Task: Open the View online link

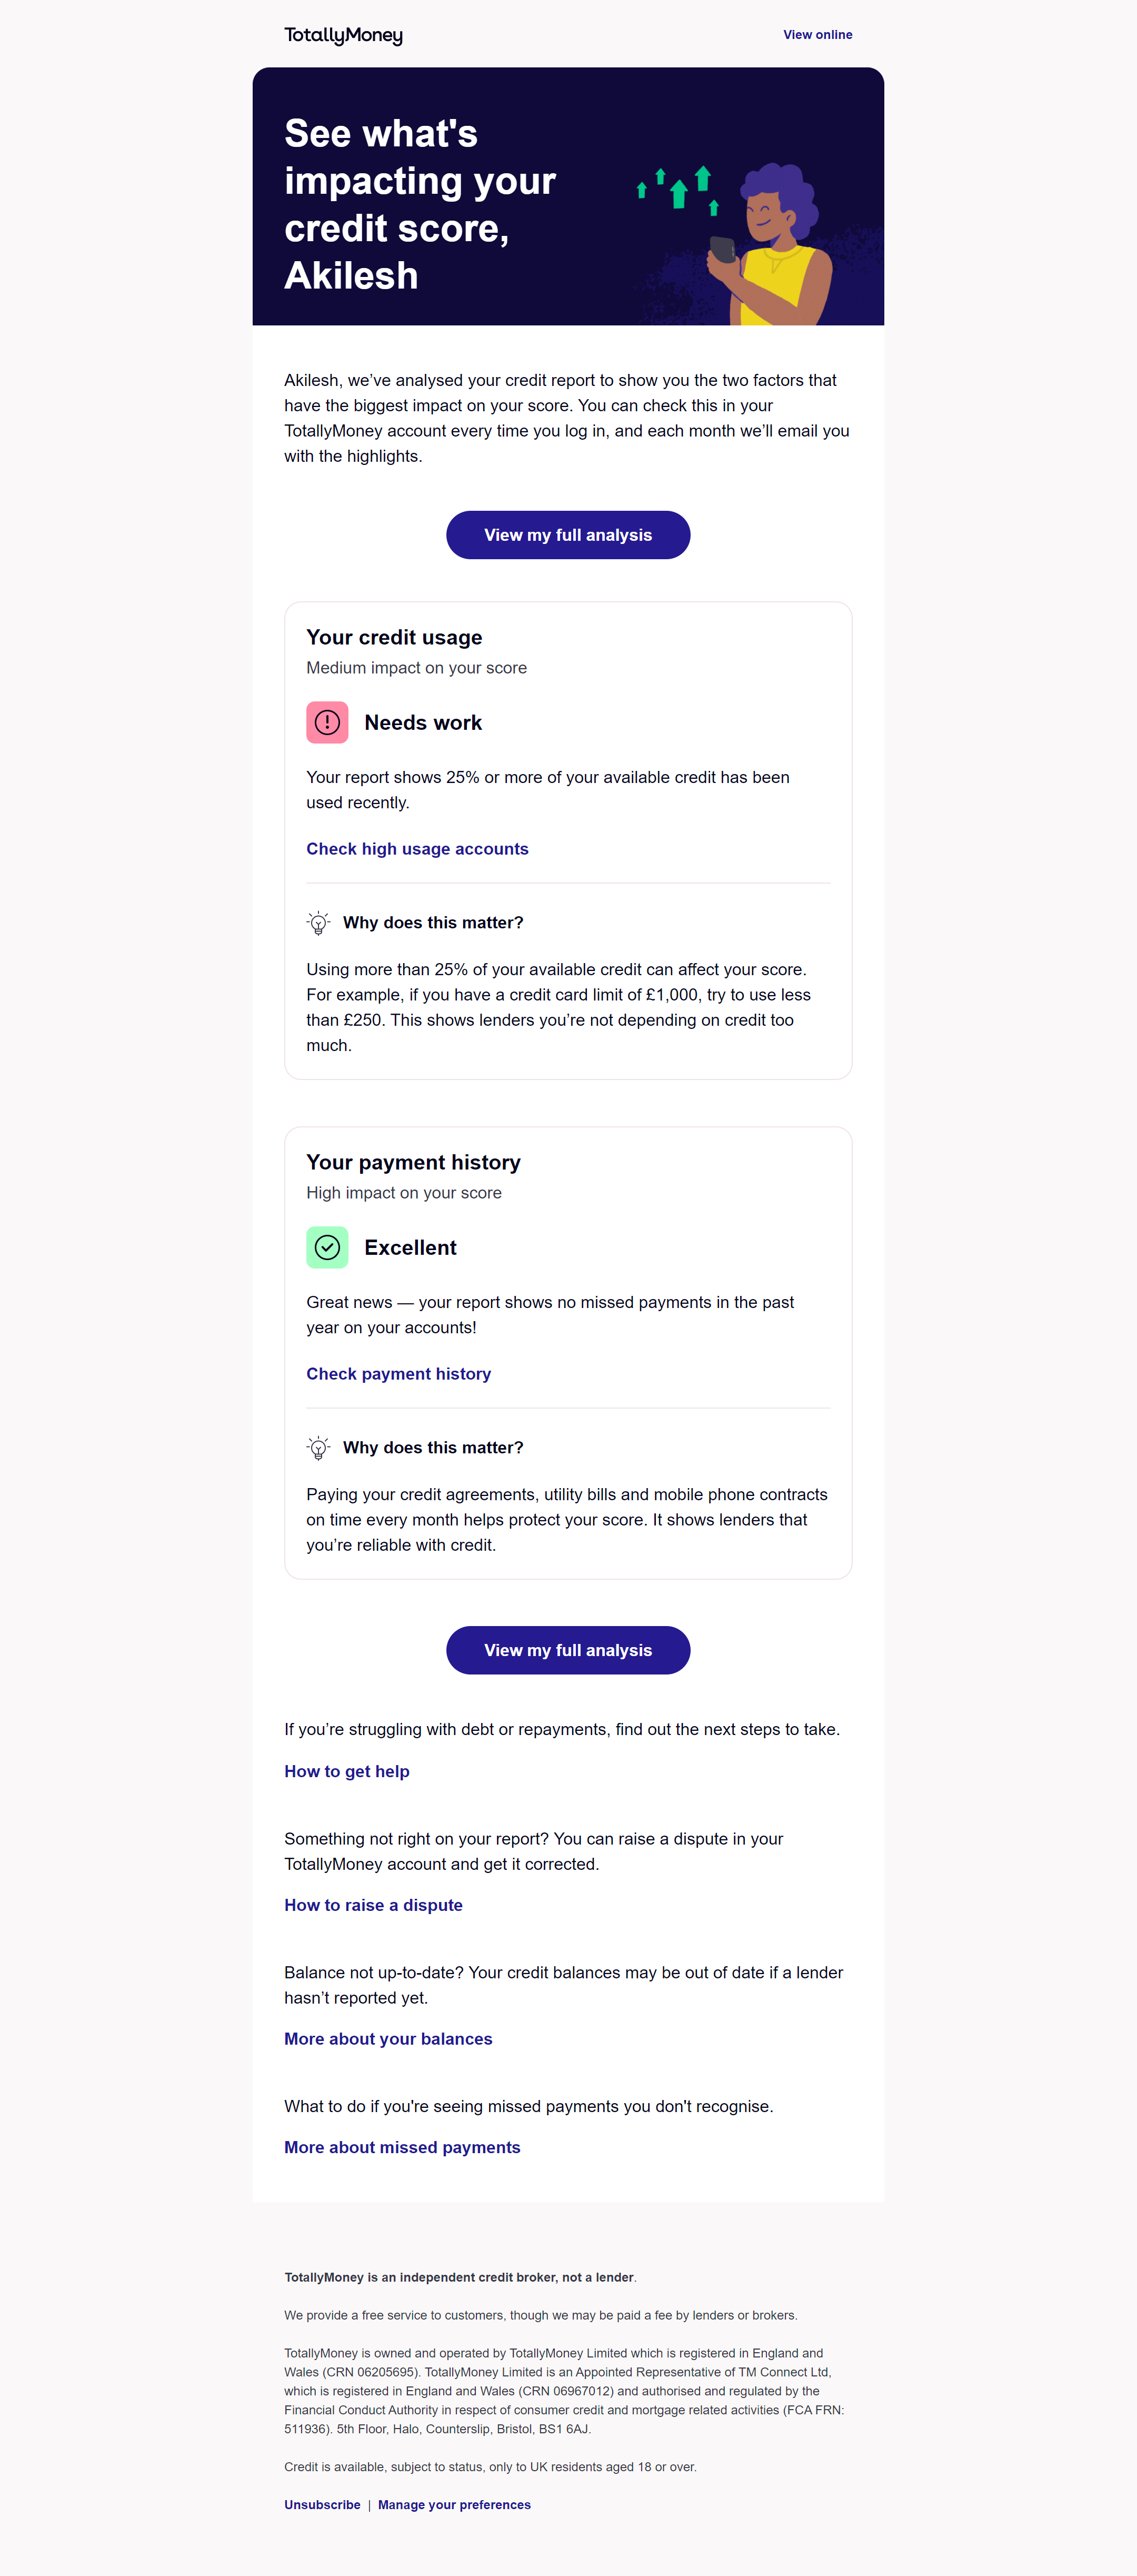Action: point(817,35)
